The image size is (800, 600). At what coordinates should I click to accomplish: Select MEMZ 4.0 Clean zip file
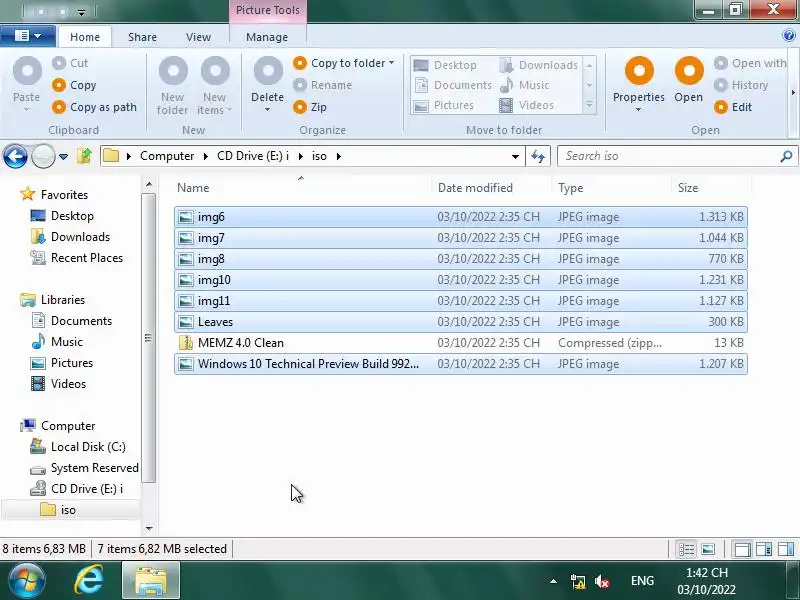click(461, 343)
